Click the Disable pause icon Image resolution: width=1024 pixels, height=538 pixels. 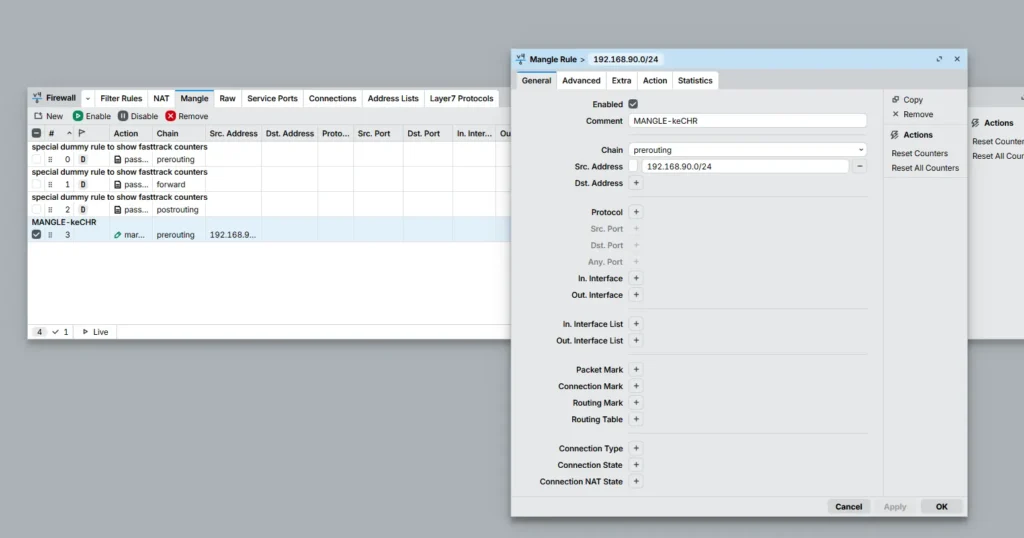tap(123, 116)
